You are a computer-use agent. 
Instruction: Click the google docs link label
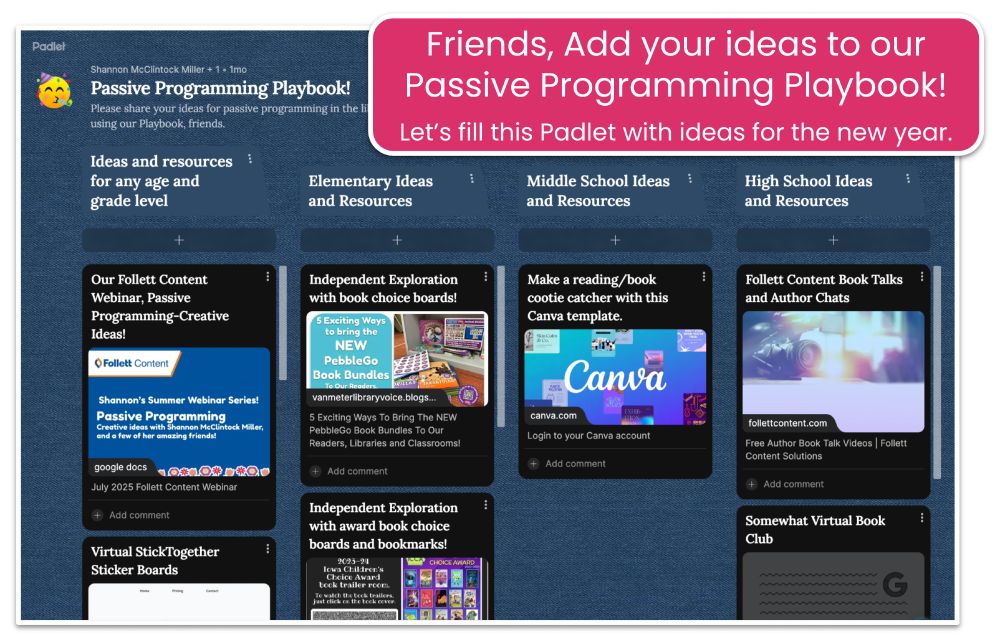click(121, 467)
